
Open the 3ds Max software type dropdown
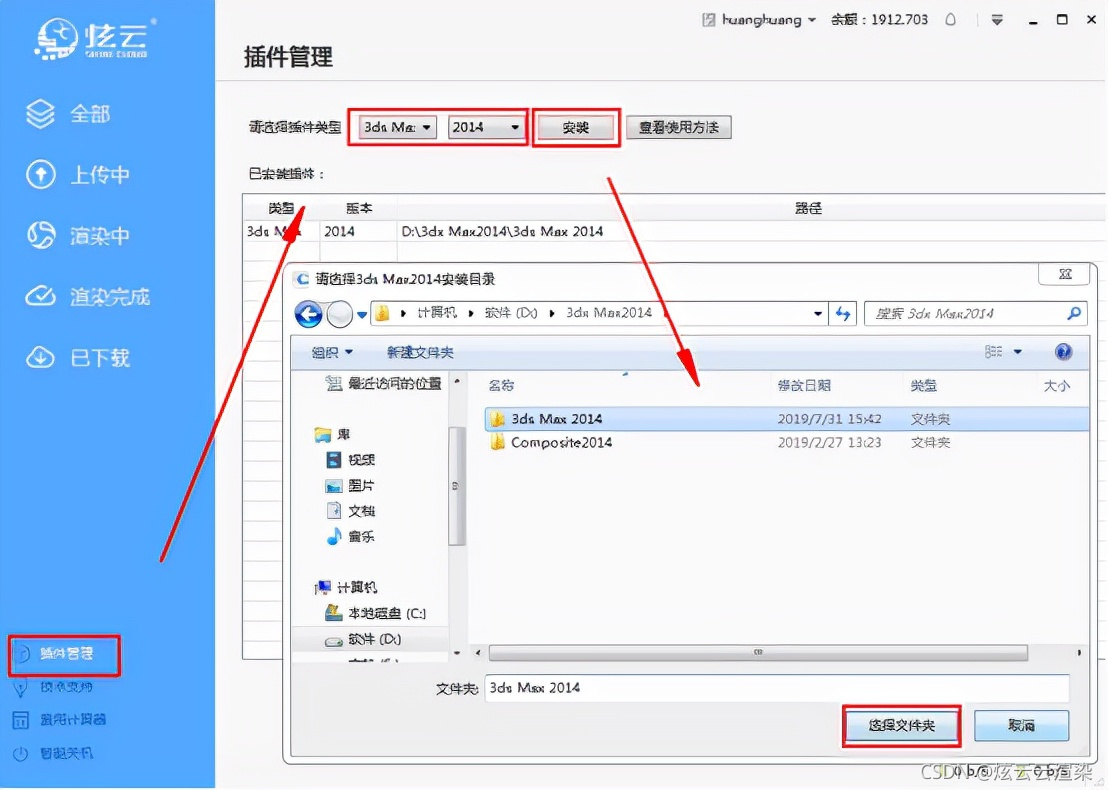tap(397, 127)
